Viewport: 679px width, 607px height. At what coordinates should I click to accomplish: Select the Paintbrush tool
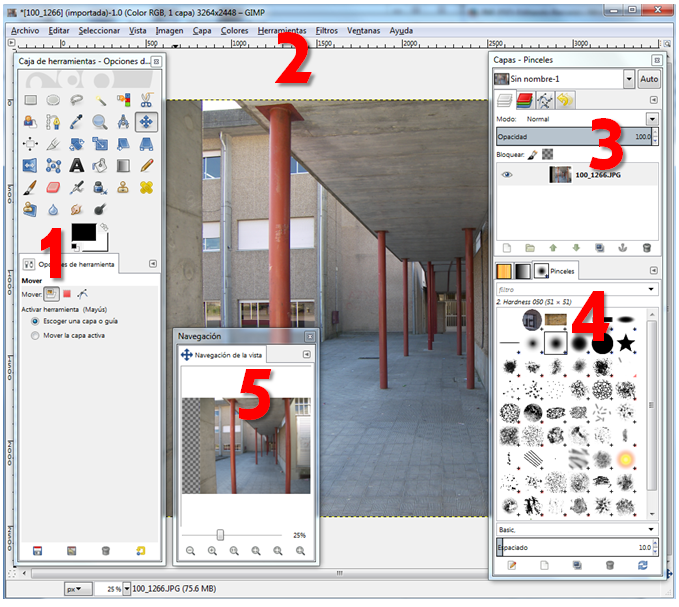[x=30, y=187]
